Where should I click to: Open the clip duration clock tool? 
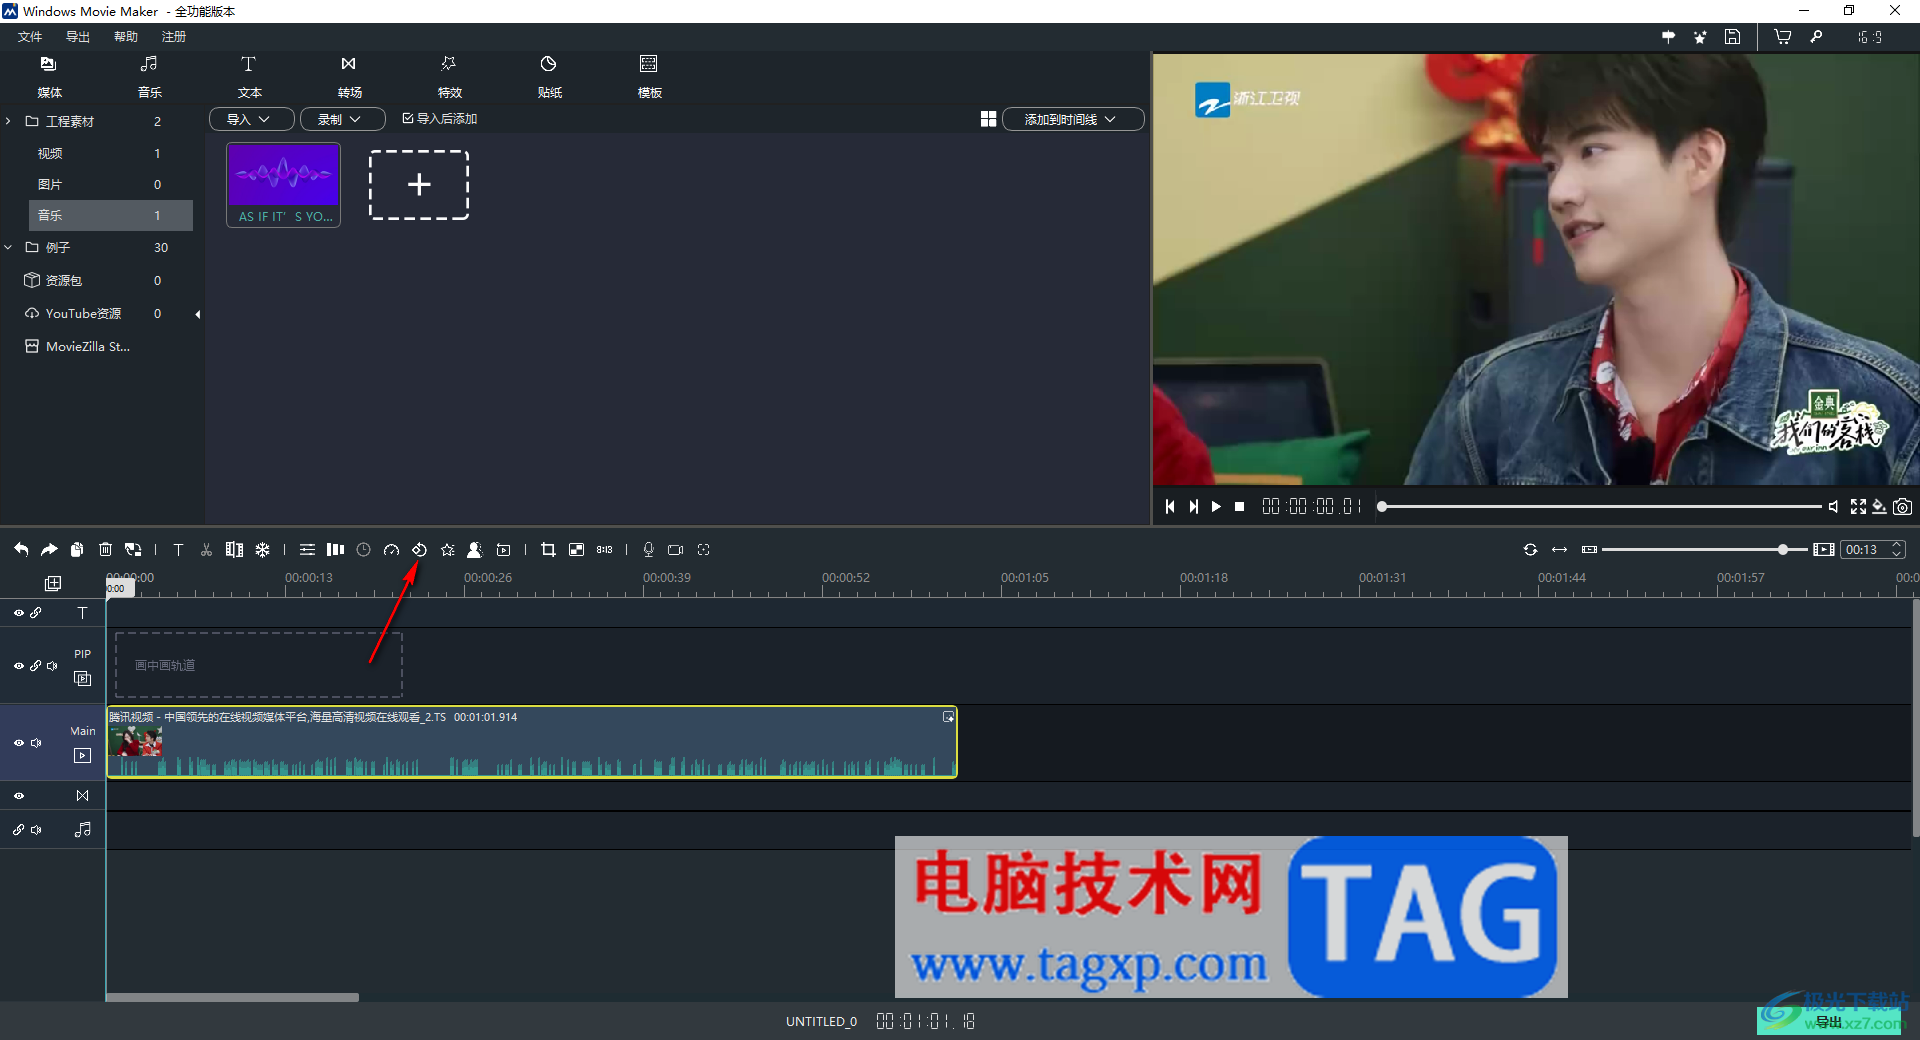363,549
